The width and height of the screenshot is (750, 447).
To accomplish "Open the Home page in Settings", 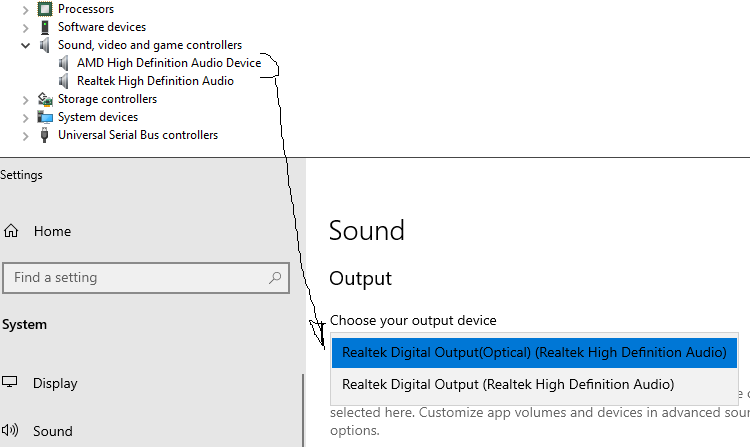I will pyautogui.click(x=52, y=231).
